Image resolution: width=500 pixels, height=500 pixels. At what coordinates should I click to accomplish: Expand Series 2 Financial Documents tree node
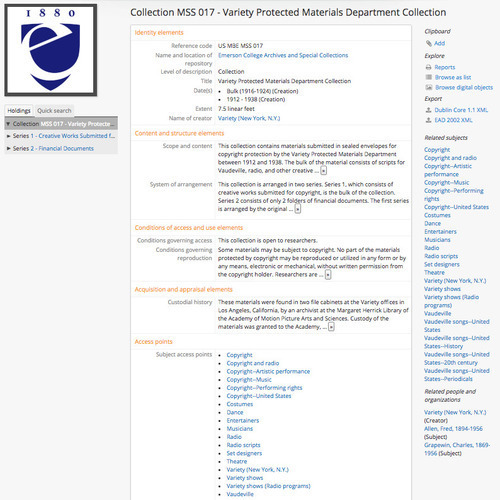8,149
